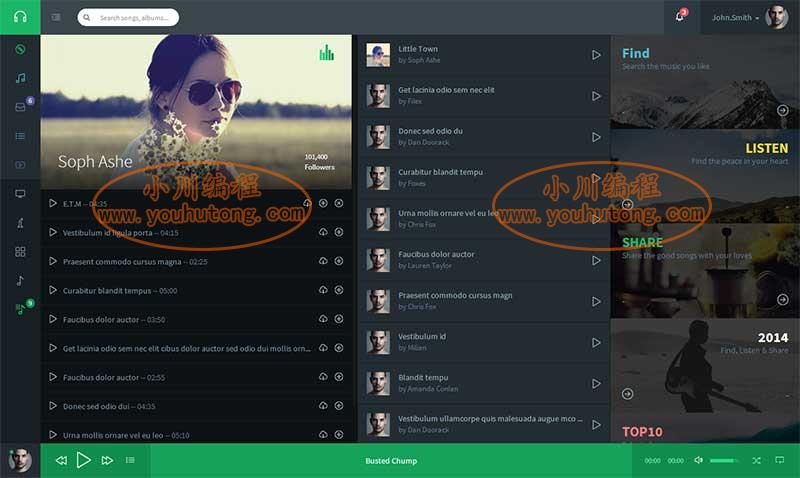Play the Little Town song

click(596, 55)
